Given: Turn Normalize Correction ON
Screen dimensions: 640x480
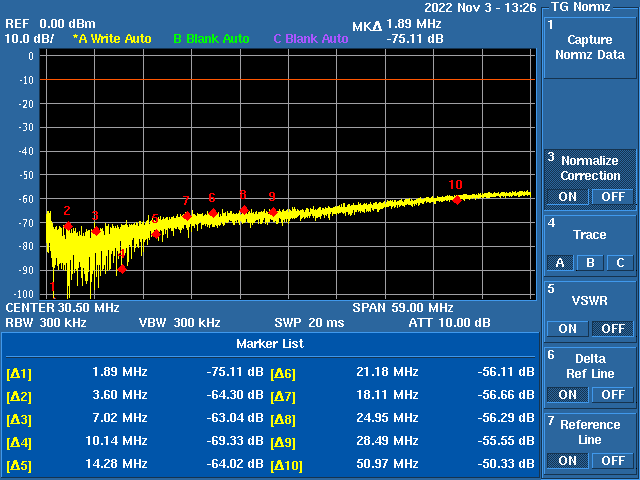Looking at the screenshot, I should (x=567, y=196).
